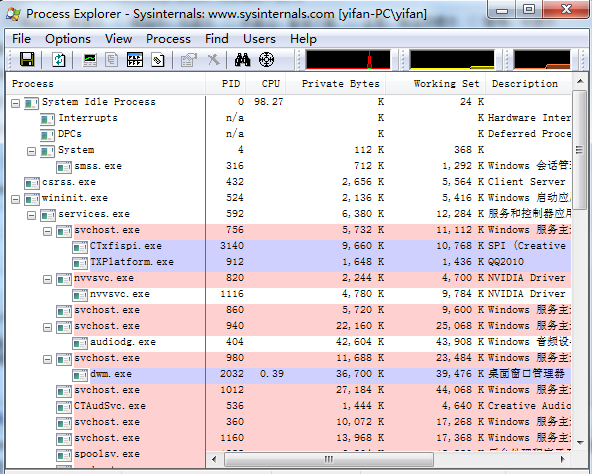
Task: Sort by the Description column header
Action: click(529, 83)
